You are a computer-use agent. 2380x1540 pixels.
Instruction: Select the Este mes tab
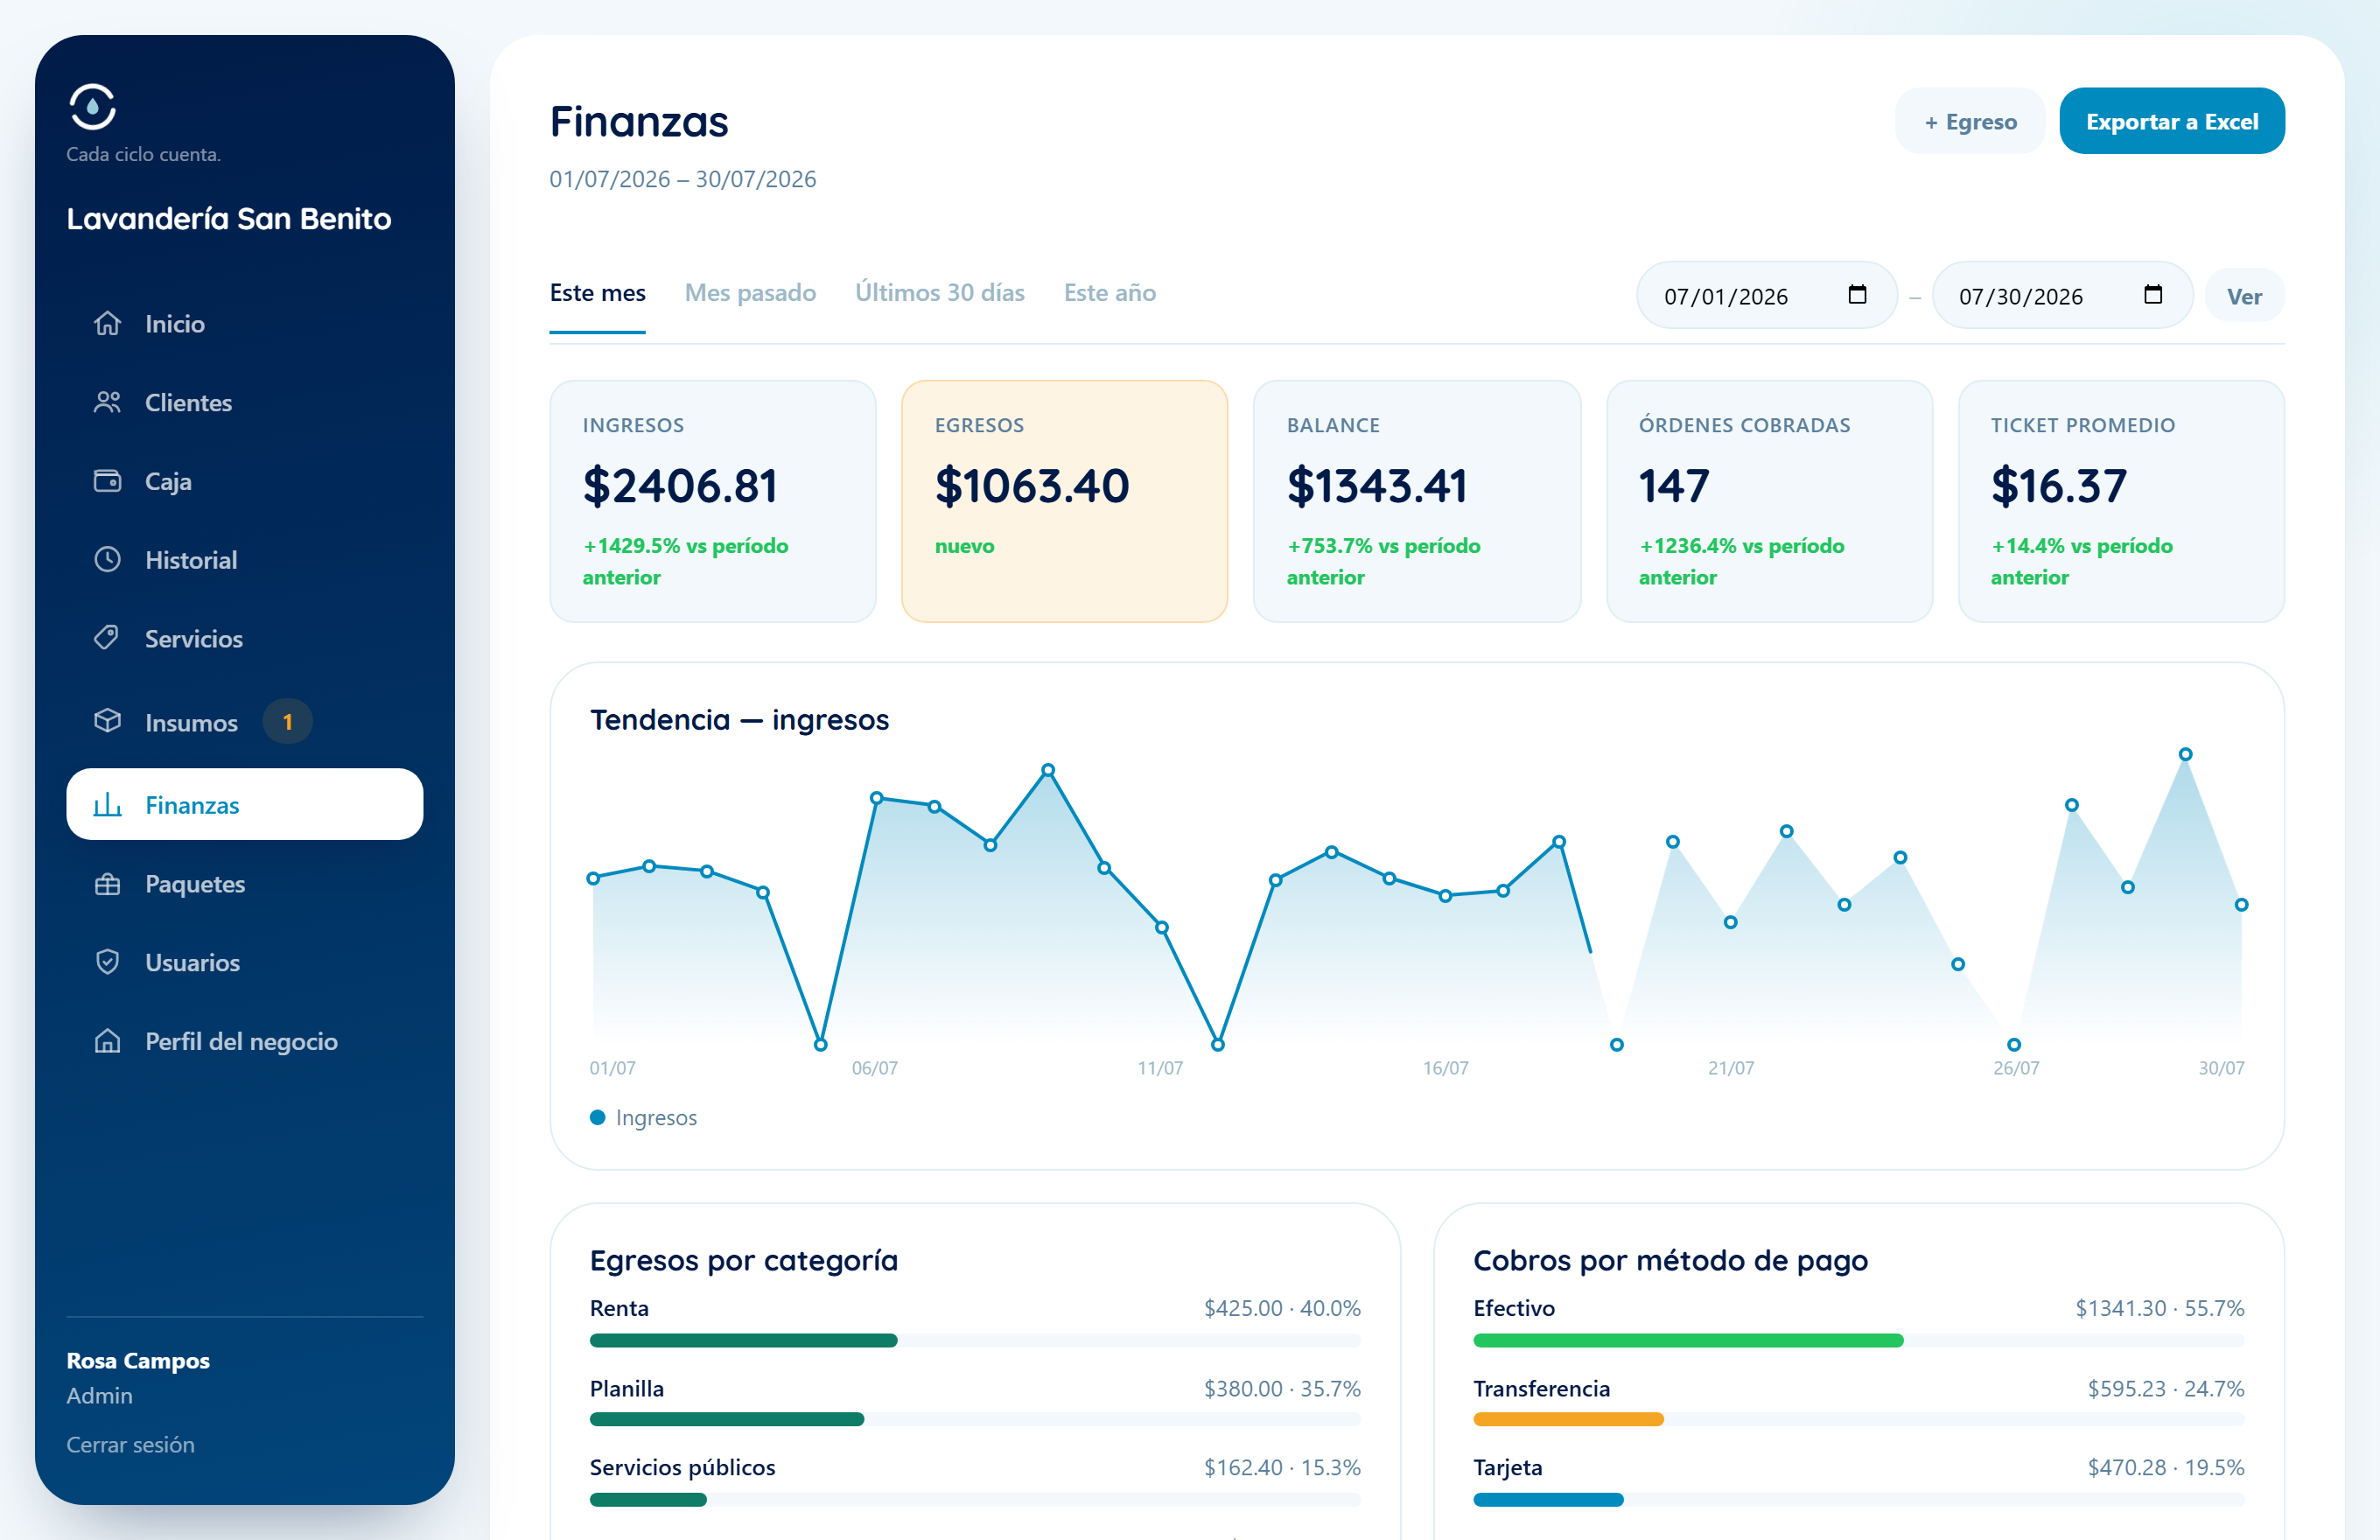click(x=597, y=293)
